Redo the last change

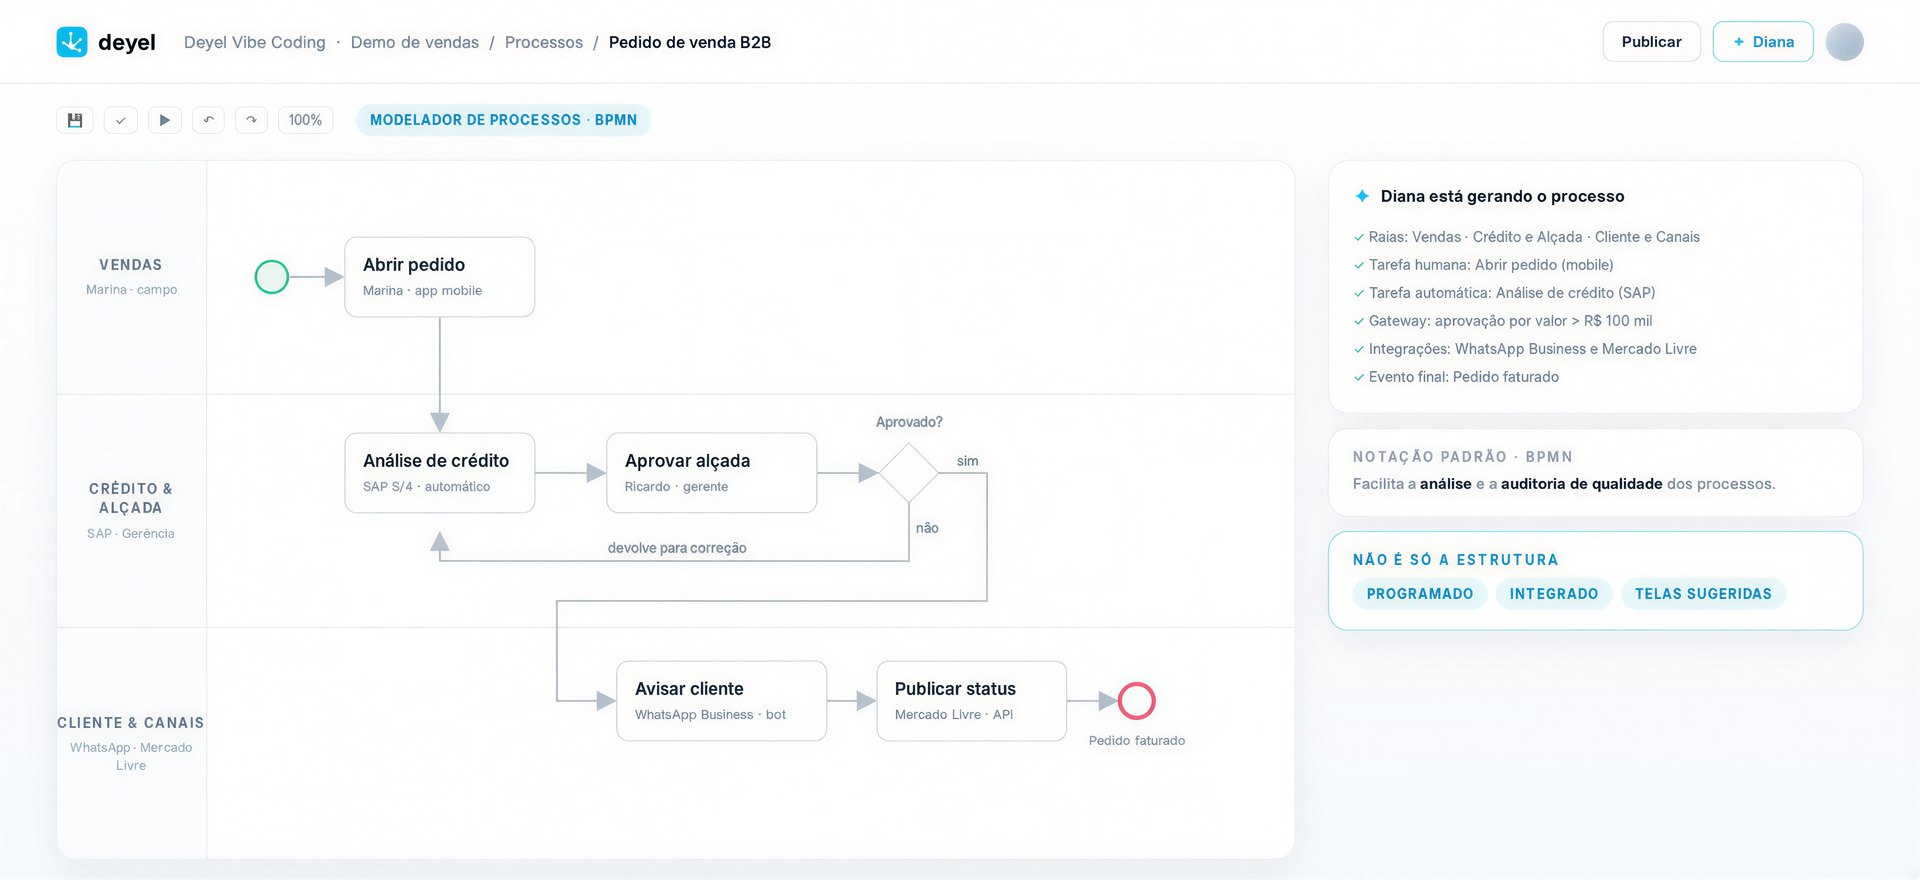pyautogui.click(x=251, y=120)
